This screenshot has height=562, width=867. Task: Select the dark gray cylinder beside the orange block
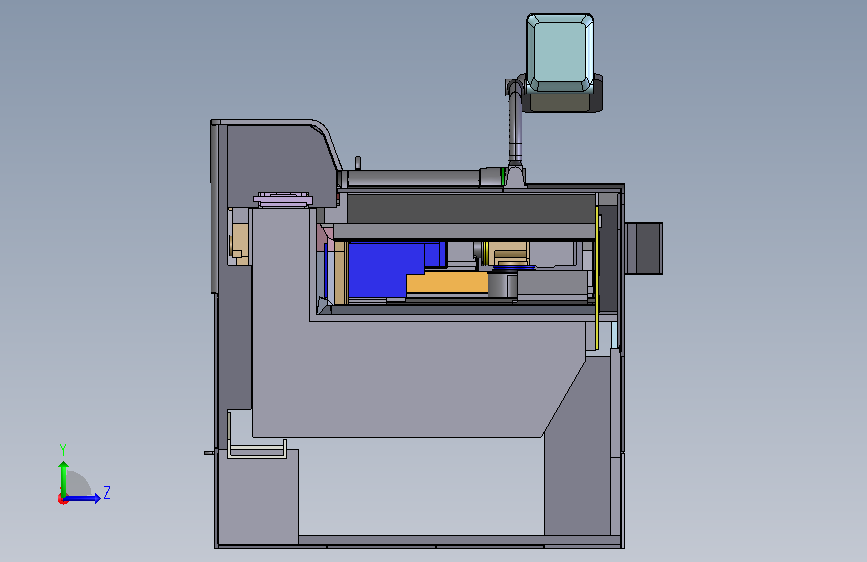(x=502, y=285)
